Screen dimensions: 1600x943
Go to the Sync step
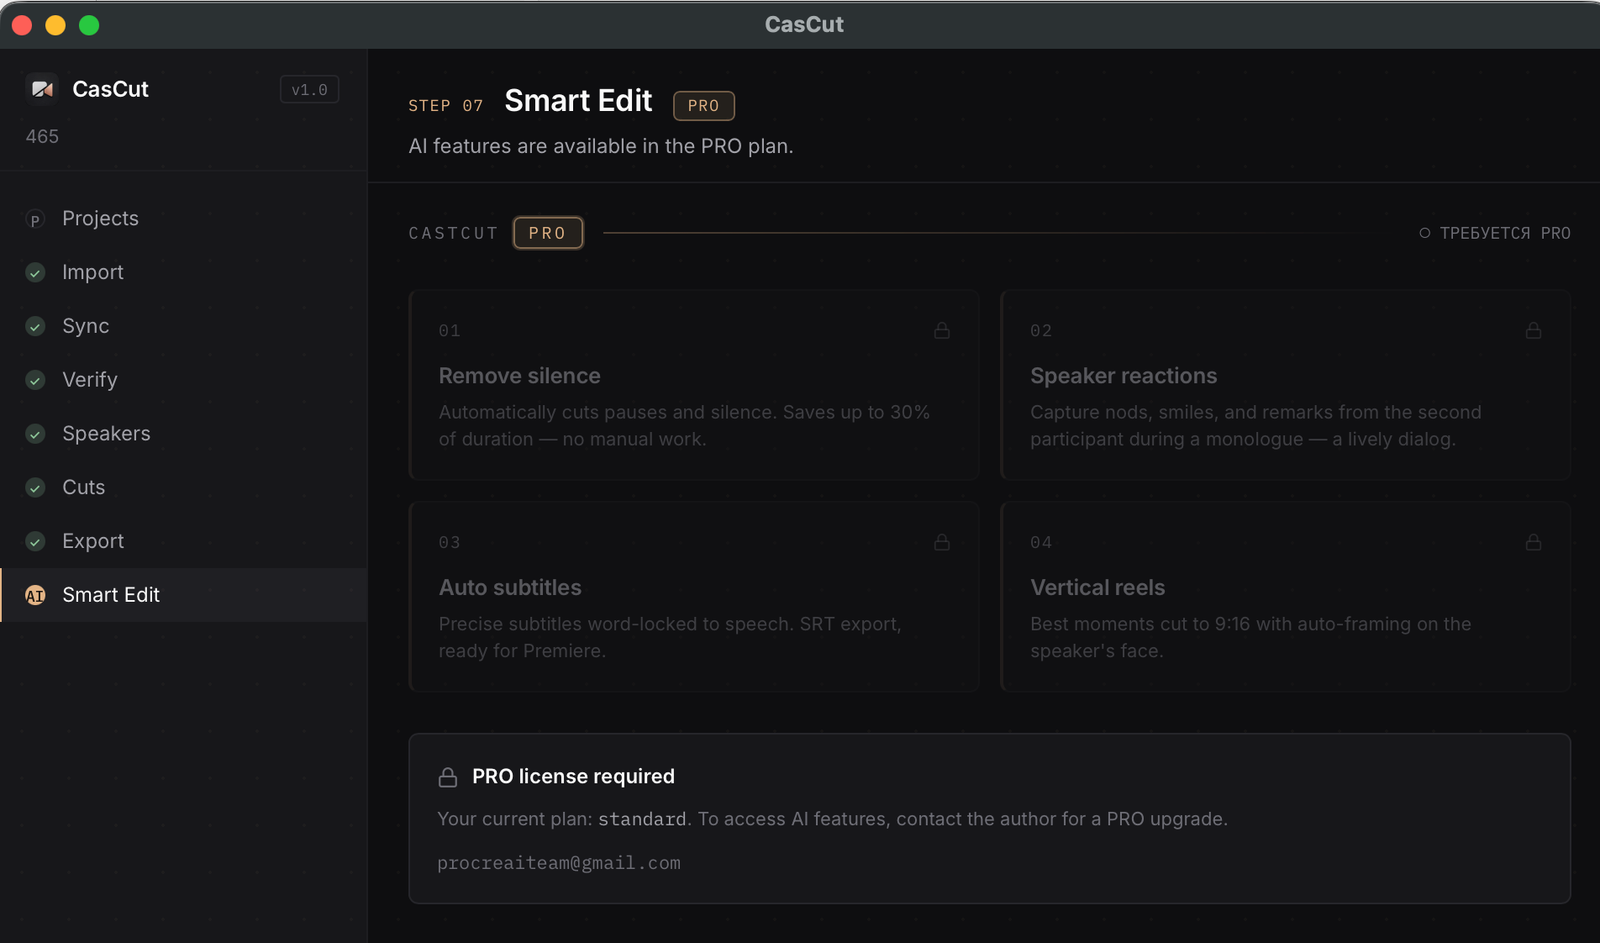coord(184,326)
